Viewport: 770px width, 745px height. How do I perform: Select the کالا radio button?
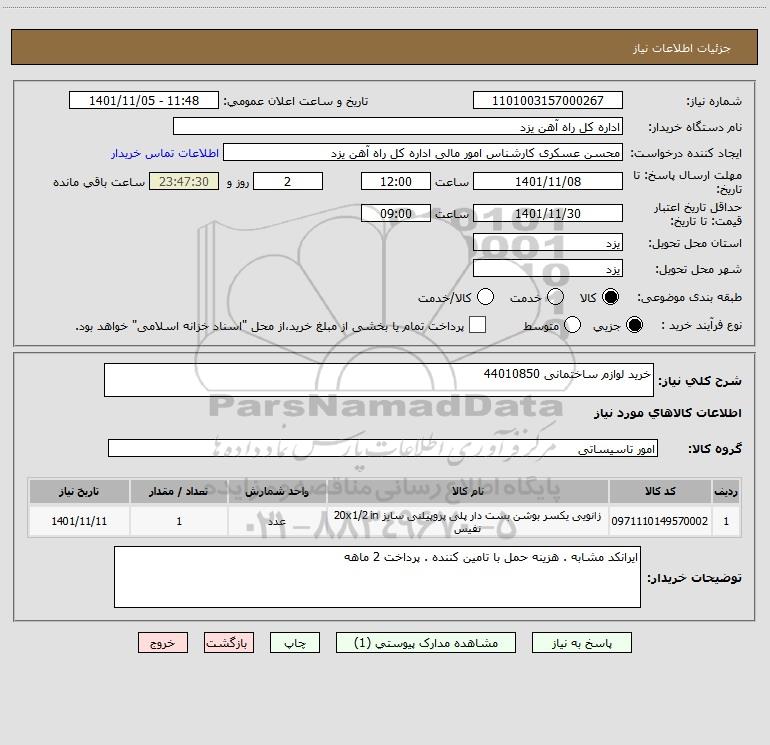[x=610, y=297]
